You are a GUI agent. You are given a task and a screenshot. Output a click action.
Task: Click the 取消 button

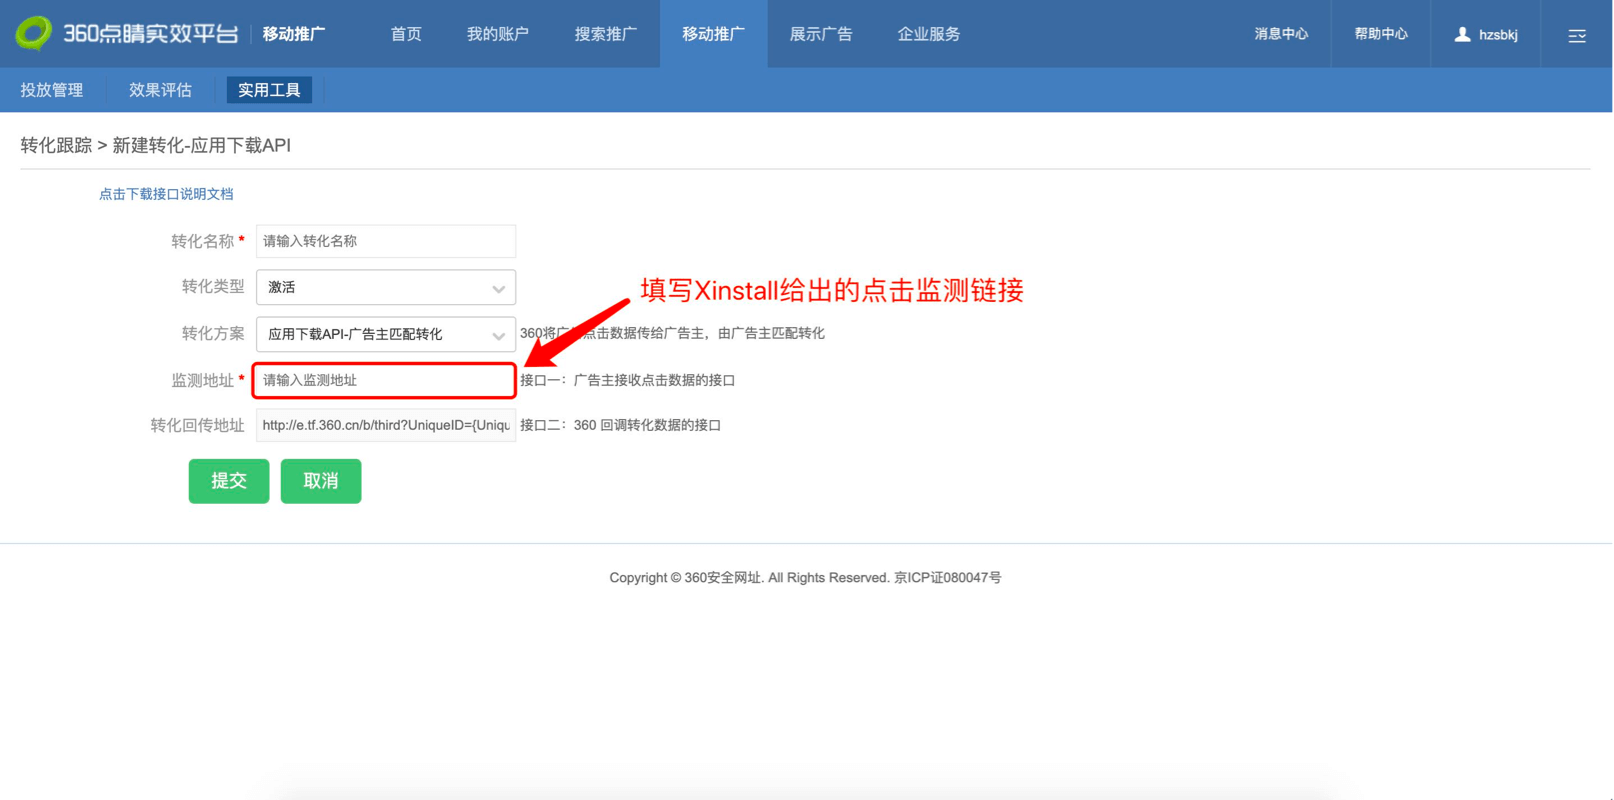pos(321,481)
